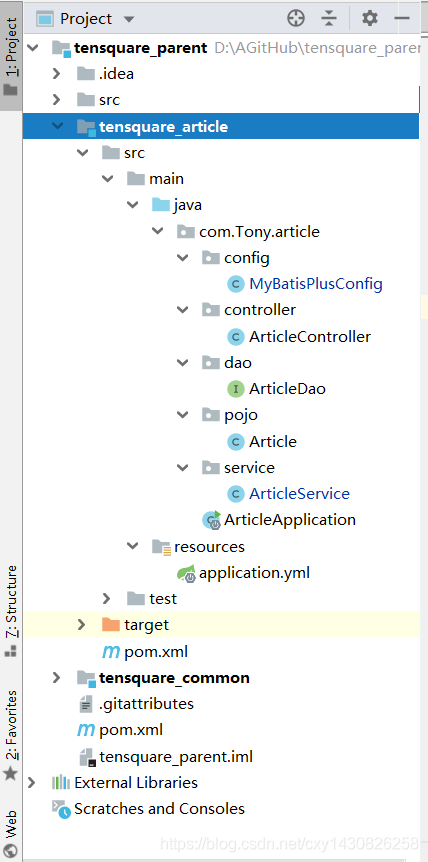Image resolution: width=428 pixels, height=862 pixels.
Task: Select the tensquare_parent.iml file name
Action: pos(176,756)
